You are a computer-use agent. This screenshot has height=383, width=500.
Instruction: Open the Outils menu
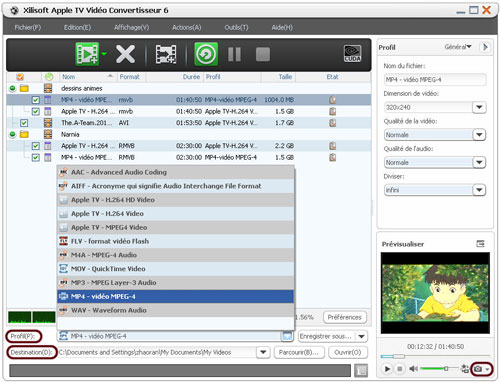[x=236, y=27]
